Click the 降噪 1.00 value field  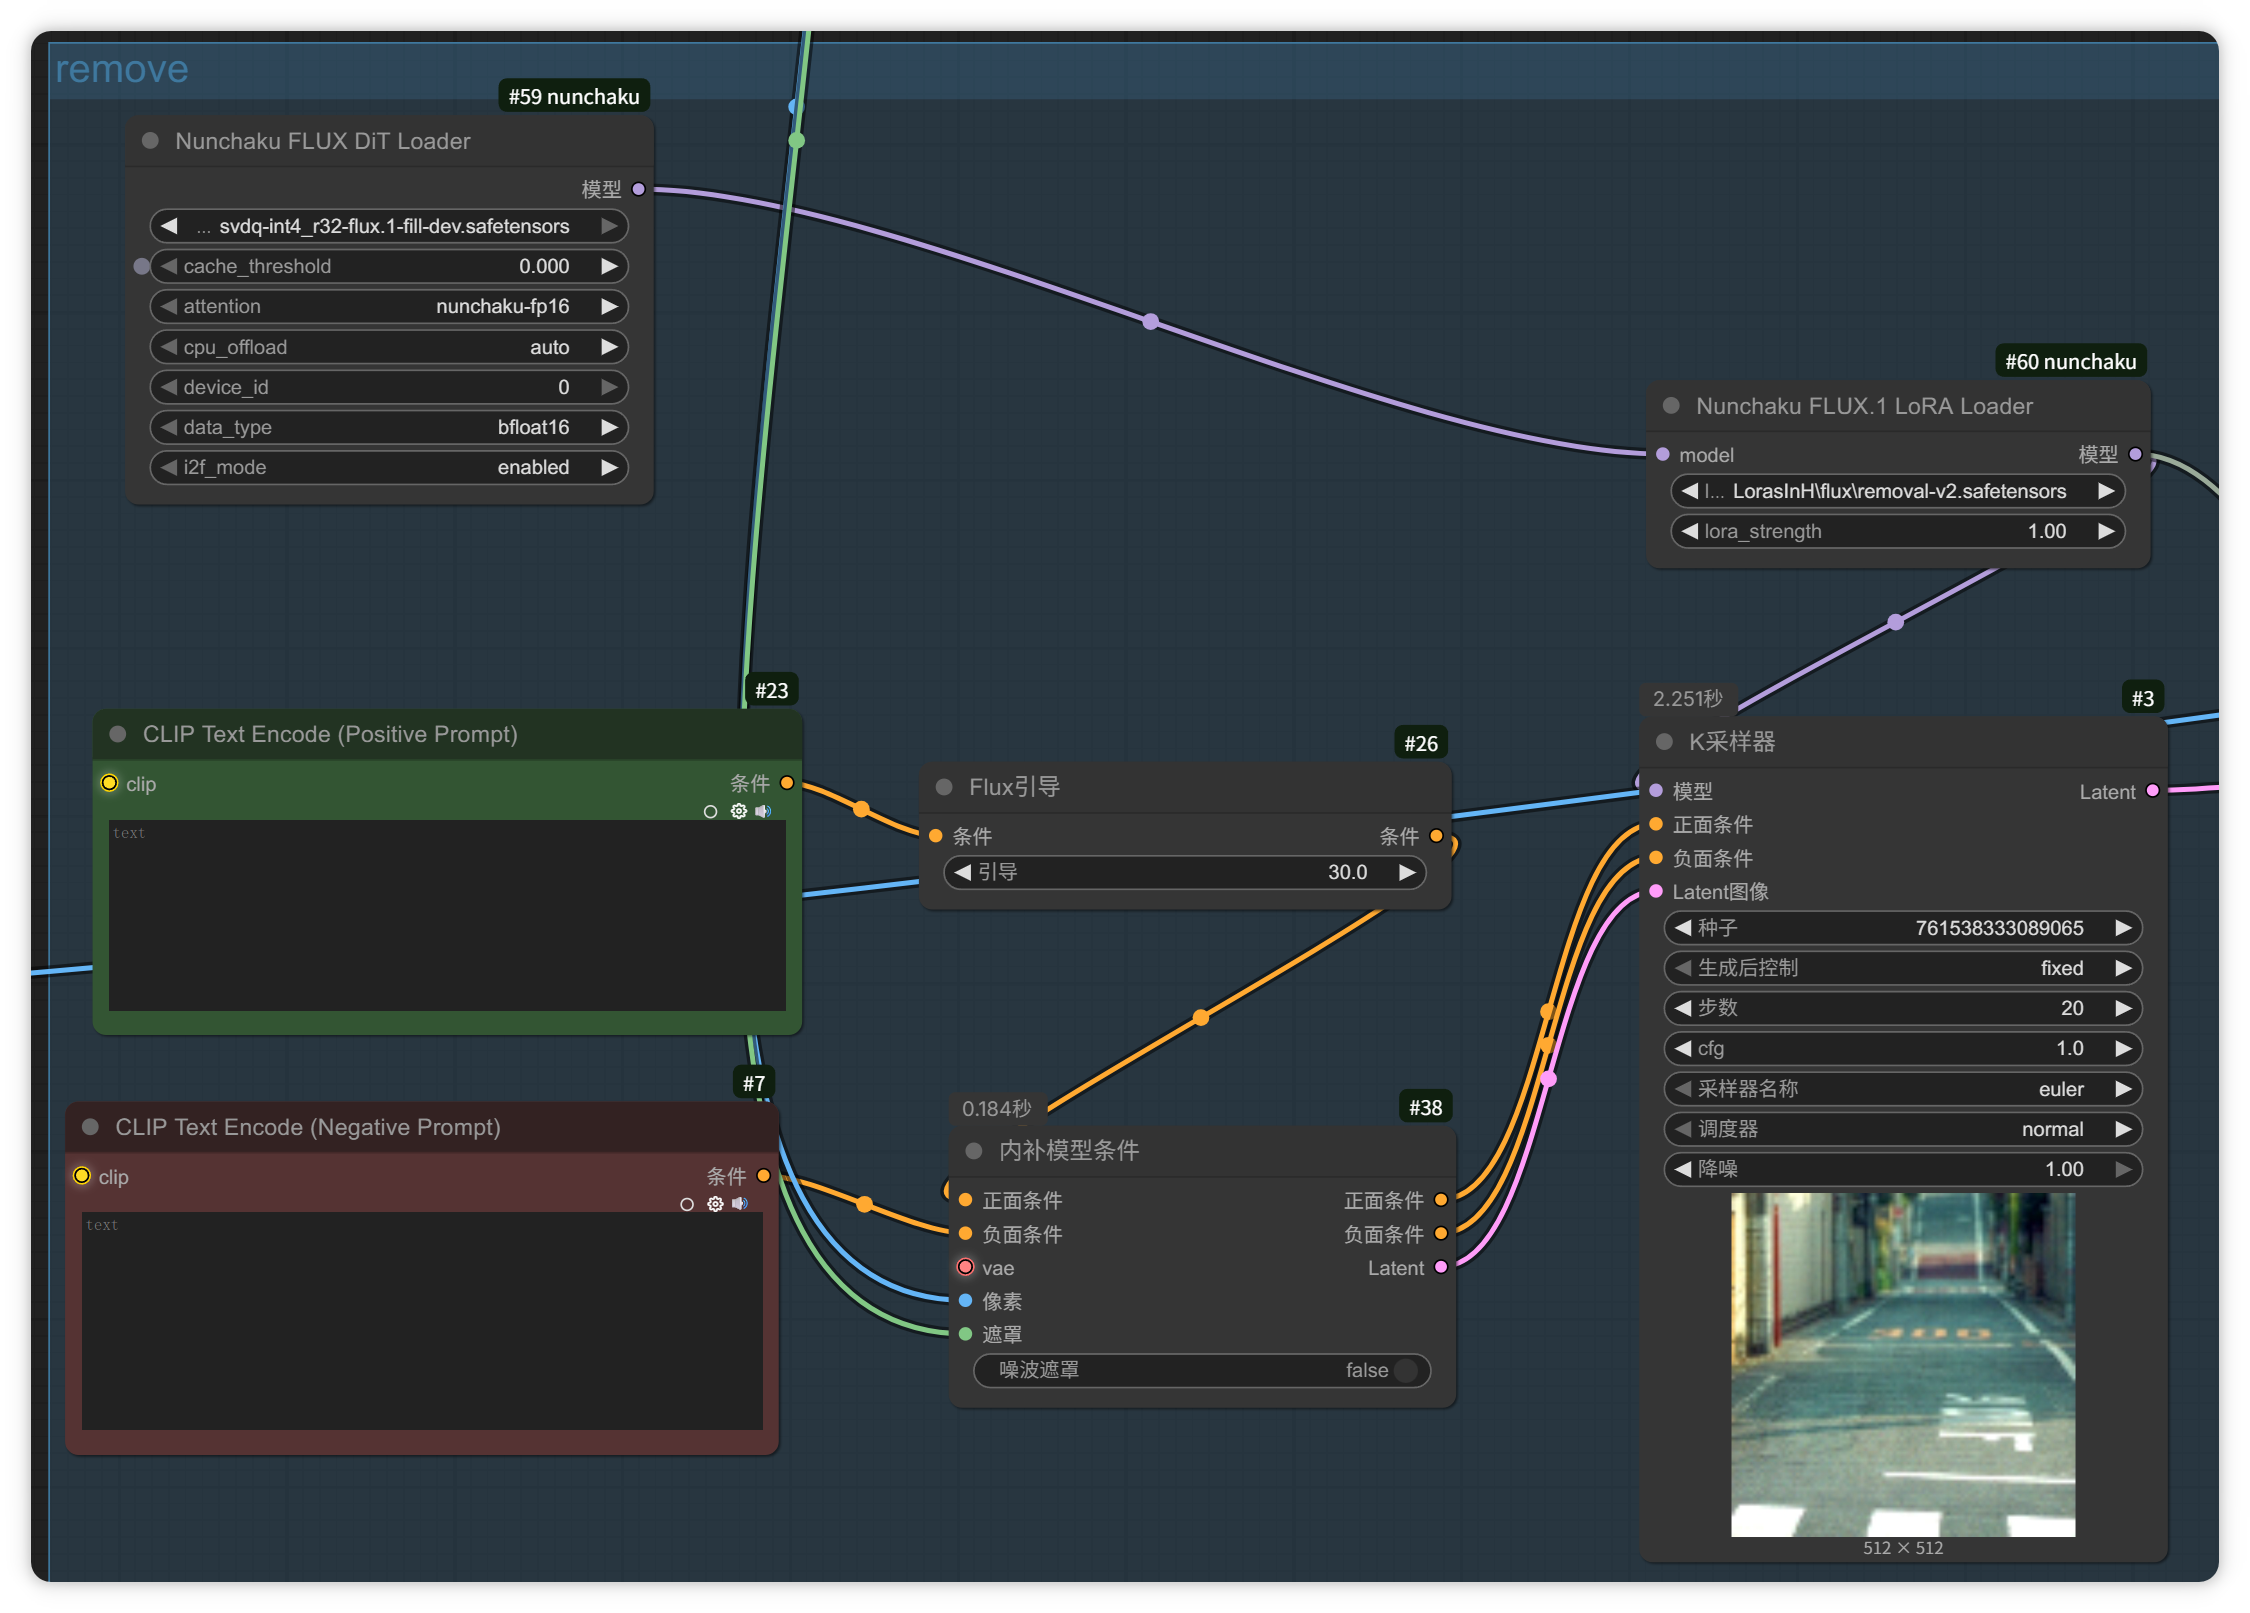click(1903, 1169)
